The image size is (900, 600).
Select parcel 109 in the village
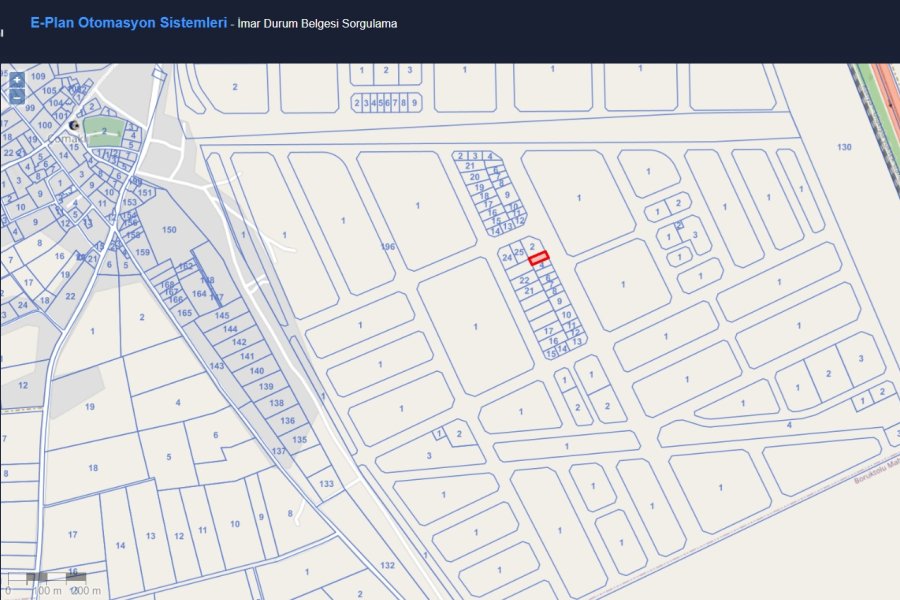38,77
